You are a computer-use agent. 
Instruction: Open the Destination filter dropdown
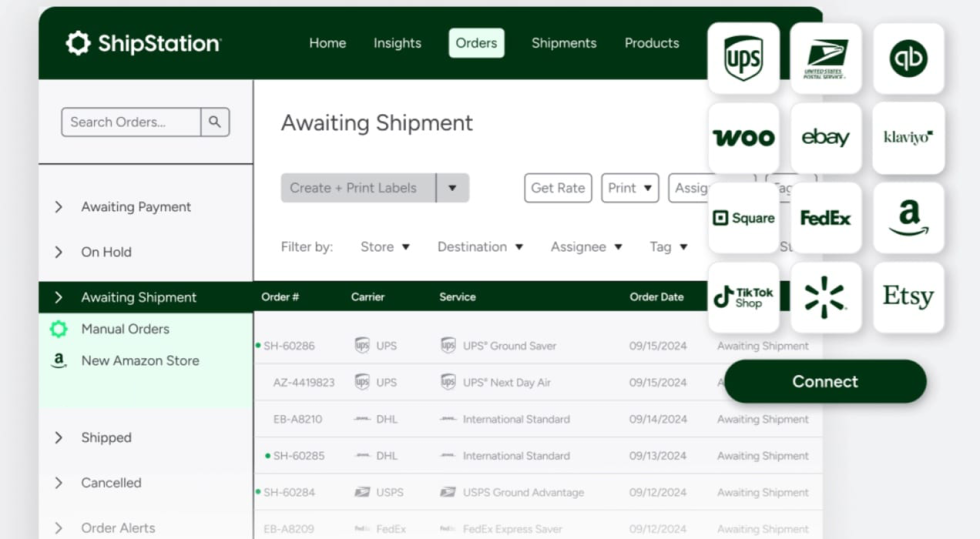pos(480,247)
